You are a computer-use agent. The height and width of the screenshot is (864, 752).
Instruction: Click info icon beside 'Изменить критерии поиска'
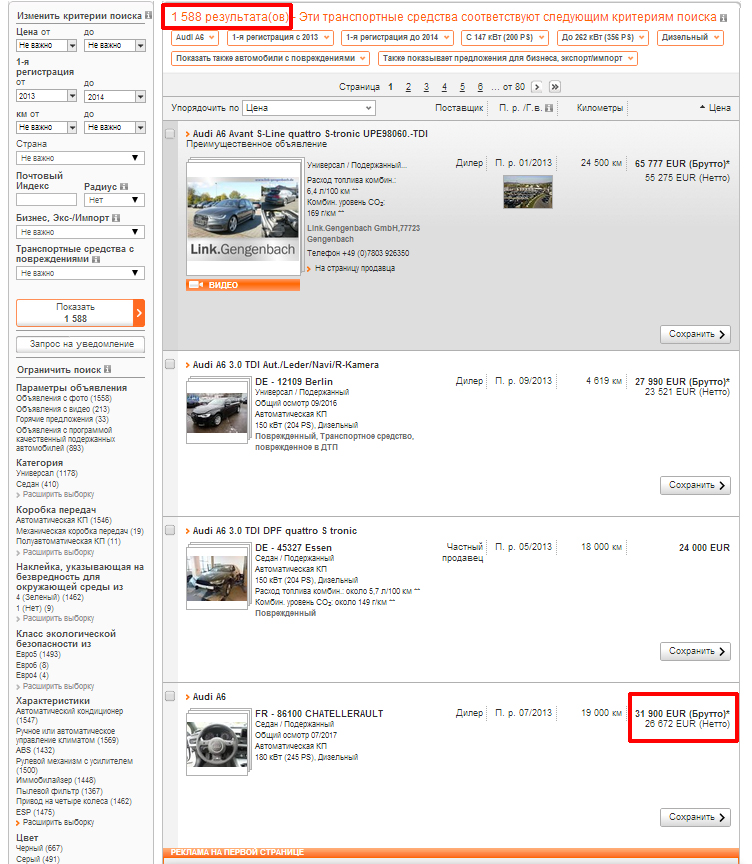tap(148, 15)
